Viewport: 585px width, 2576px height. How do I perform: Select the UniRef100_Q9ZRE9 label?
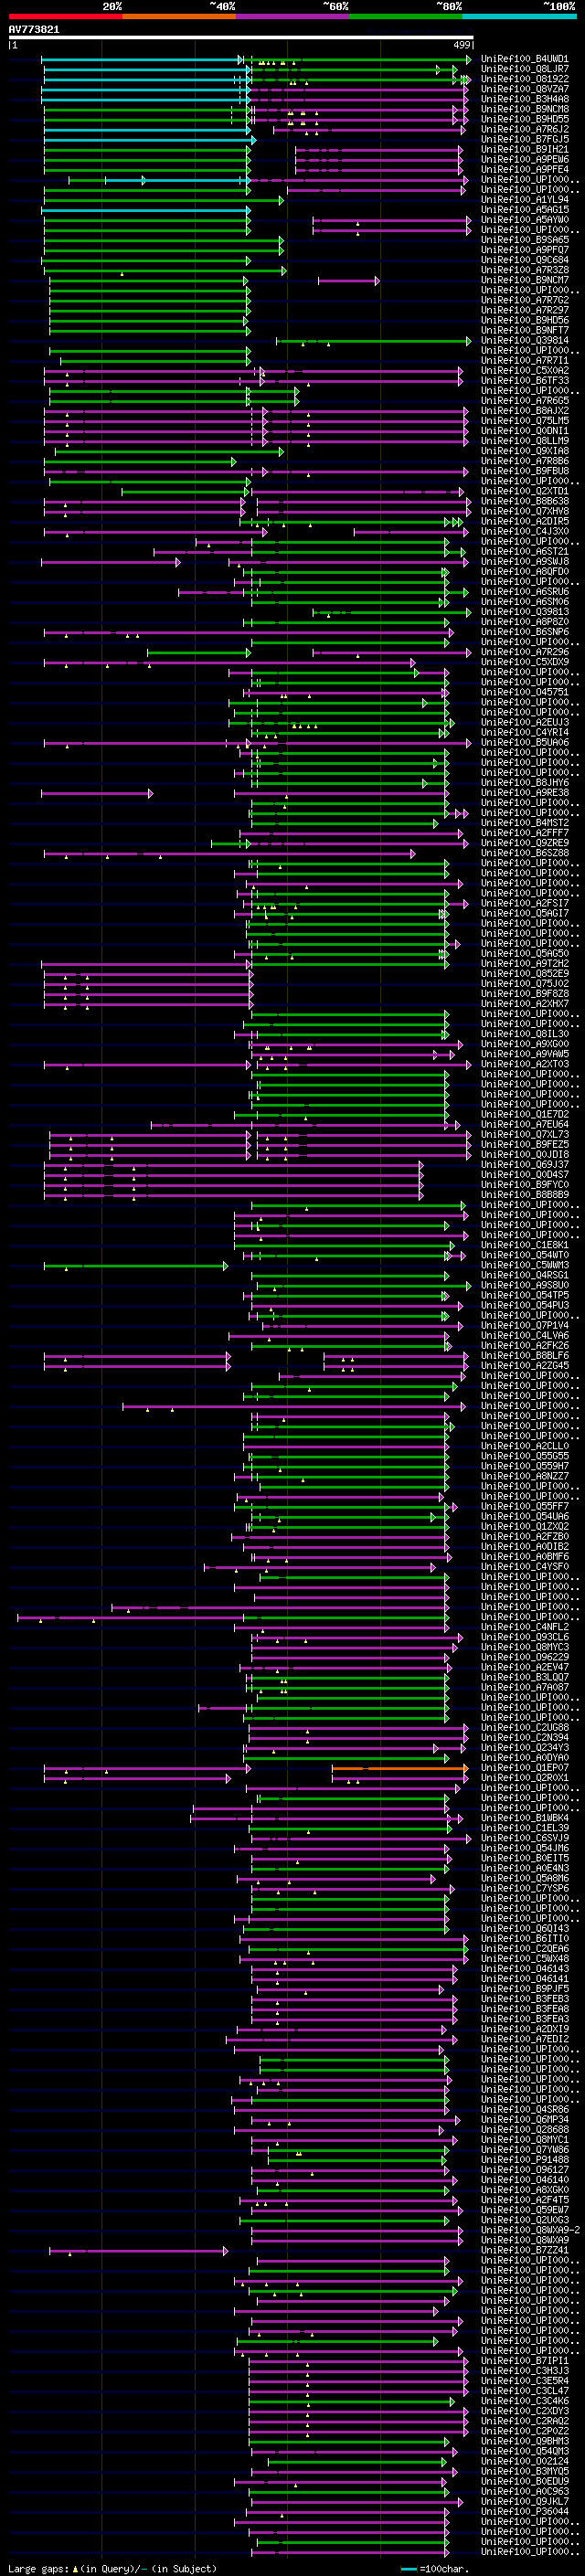(x=525, y=843)
